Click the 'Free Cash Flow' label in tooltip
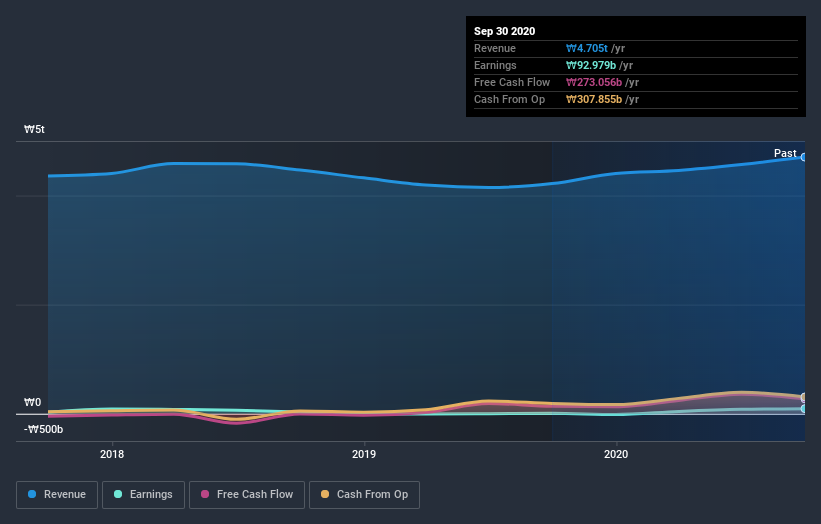Image resolution: width=821 pixels, height=524 pixels. pyautogui.click(x=512, y=82)
